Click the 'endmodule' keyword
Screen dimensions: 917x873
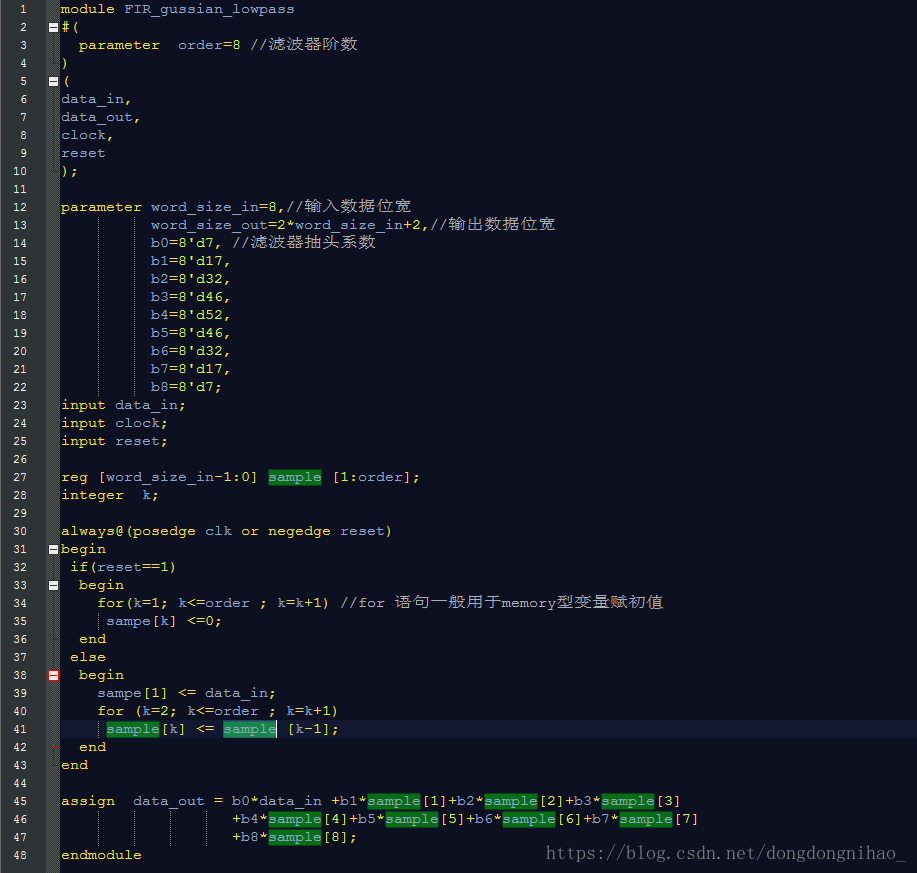pos(101,855)
